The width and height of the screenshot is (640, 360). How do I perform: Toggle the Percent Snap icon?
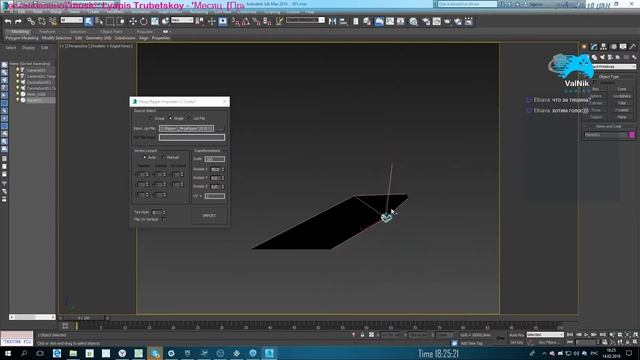point(257,21)
